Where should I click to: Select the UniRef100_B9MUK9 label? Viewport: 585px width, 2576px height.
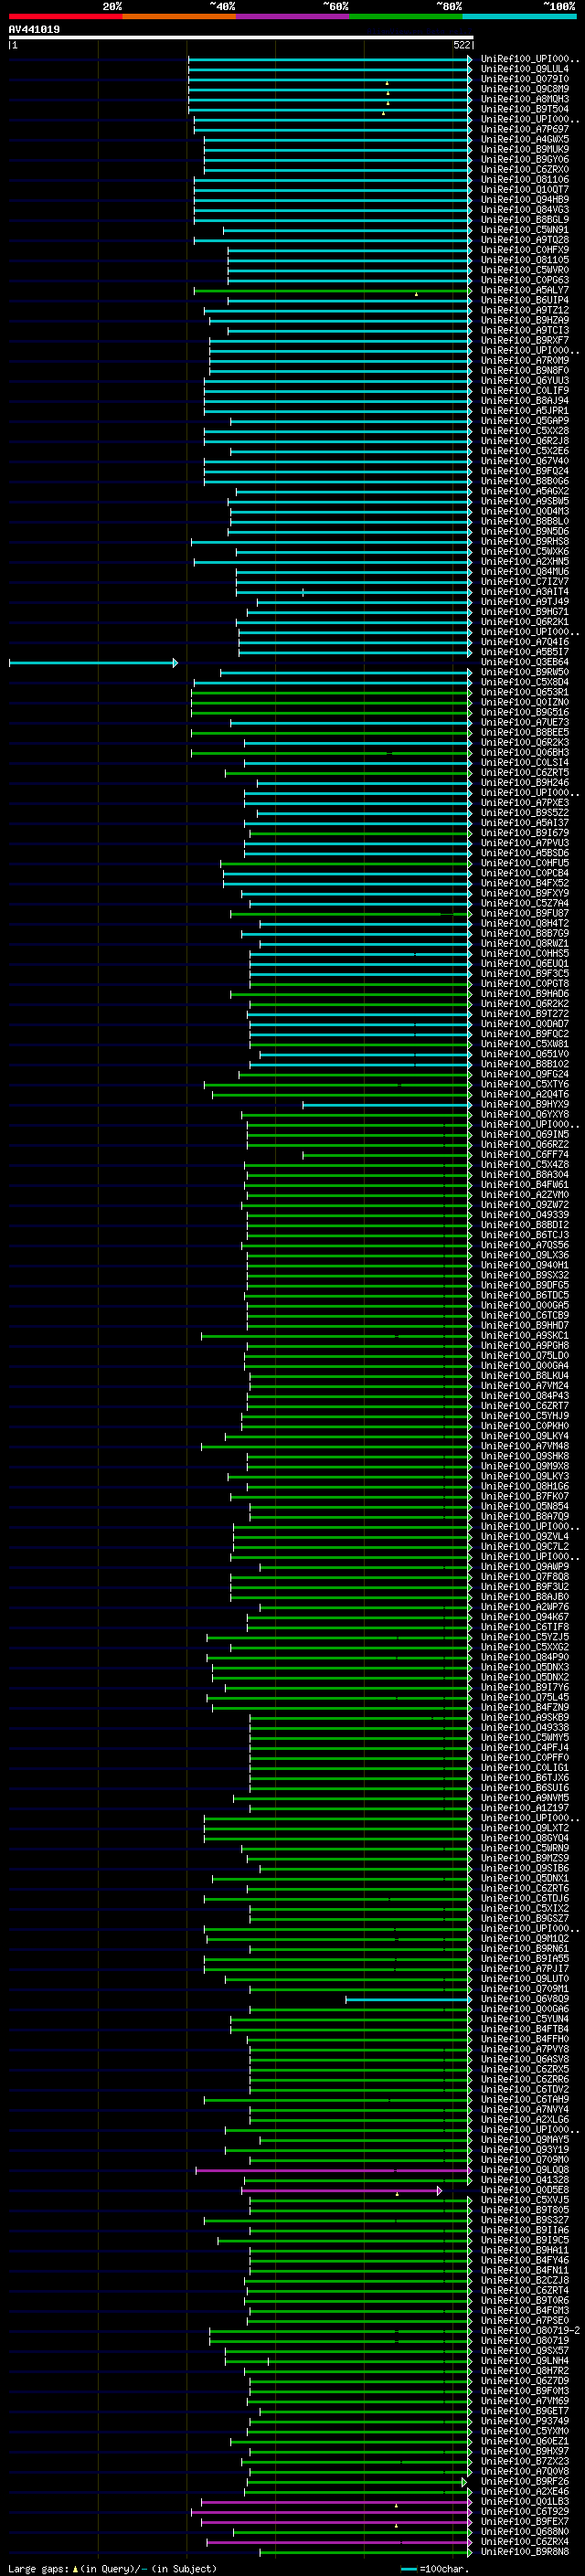[x=525, y=149]
